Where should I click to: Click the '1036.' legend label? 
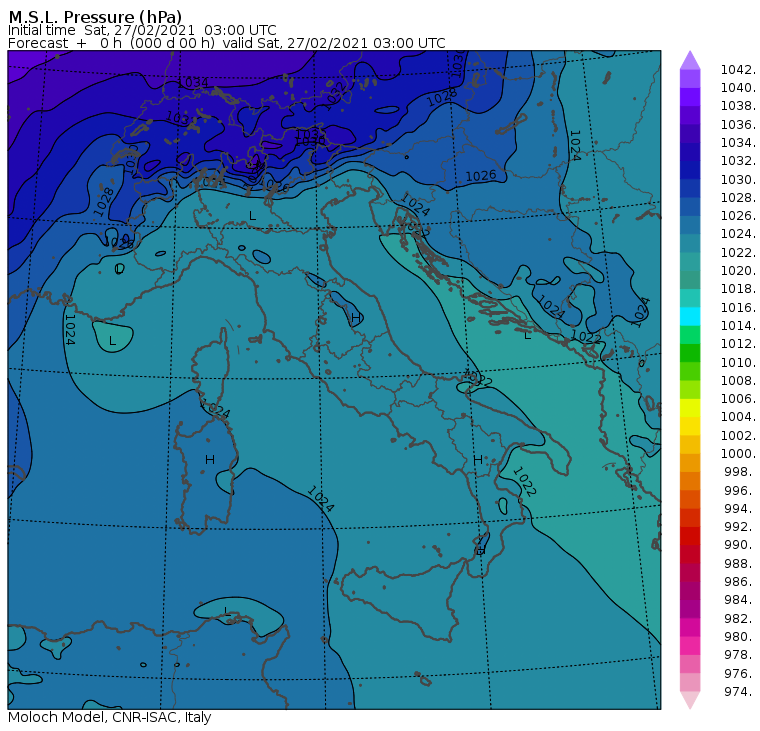738,125
